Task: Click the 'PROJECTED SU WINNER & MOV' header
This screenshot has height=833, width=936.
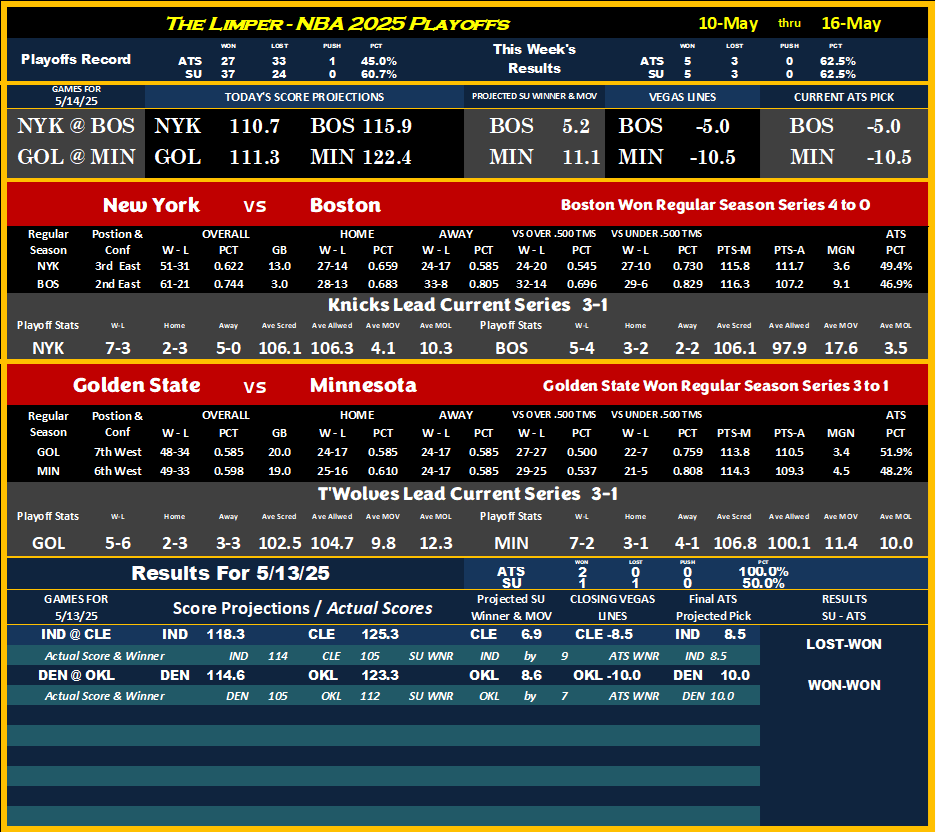Action: [534, 96]
